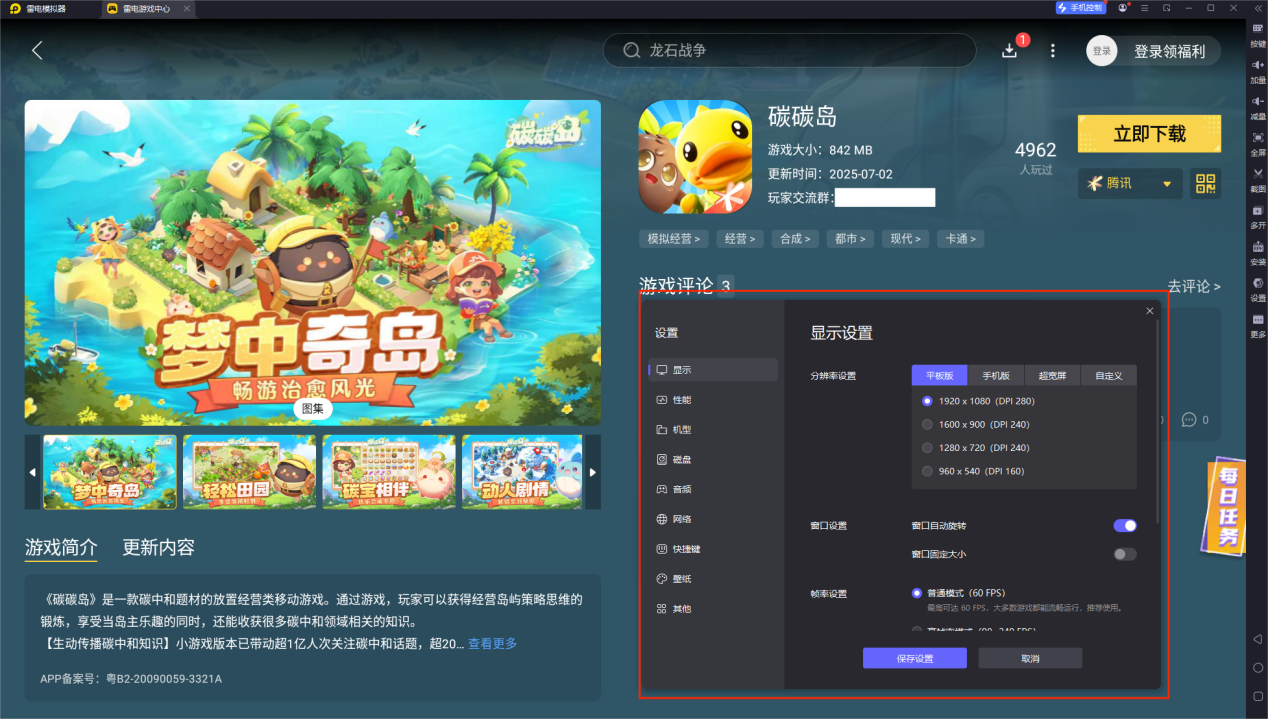Screen dimensions: 1268x719
Task: Open the three-dot more options menu
Action: 1052,50
